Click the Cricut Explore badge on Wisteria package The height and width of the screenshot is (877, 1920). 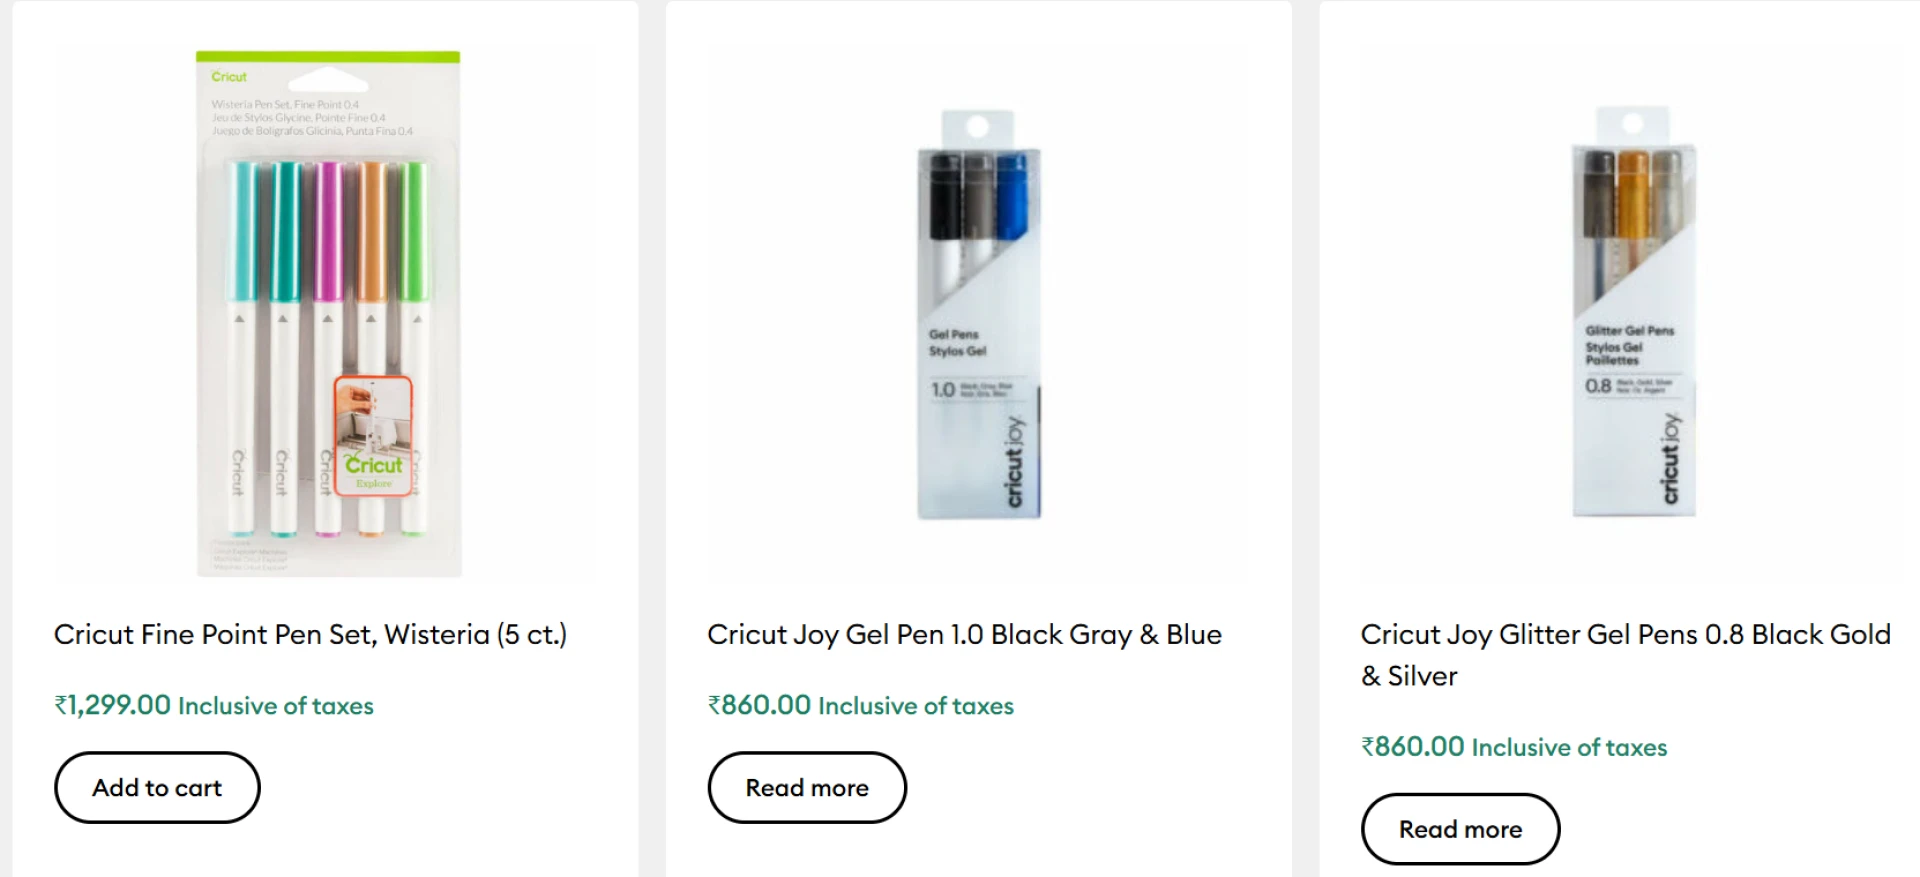click(x=373, y=436)
